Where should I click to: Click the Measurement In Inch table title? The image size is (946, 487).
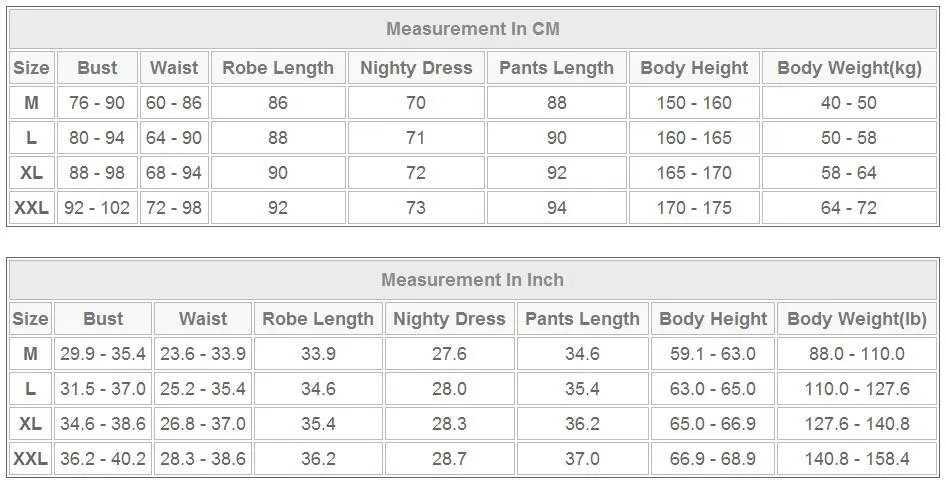coord(473,280)
